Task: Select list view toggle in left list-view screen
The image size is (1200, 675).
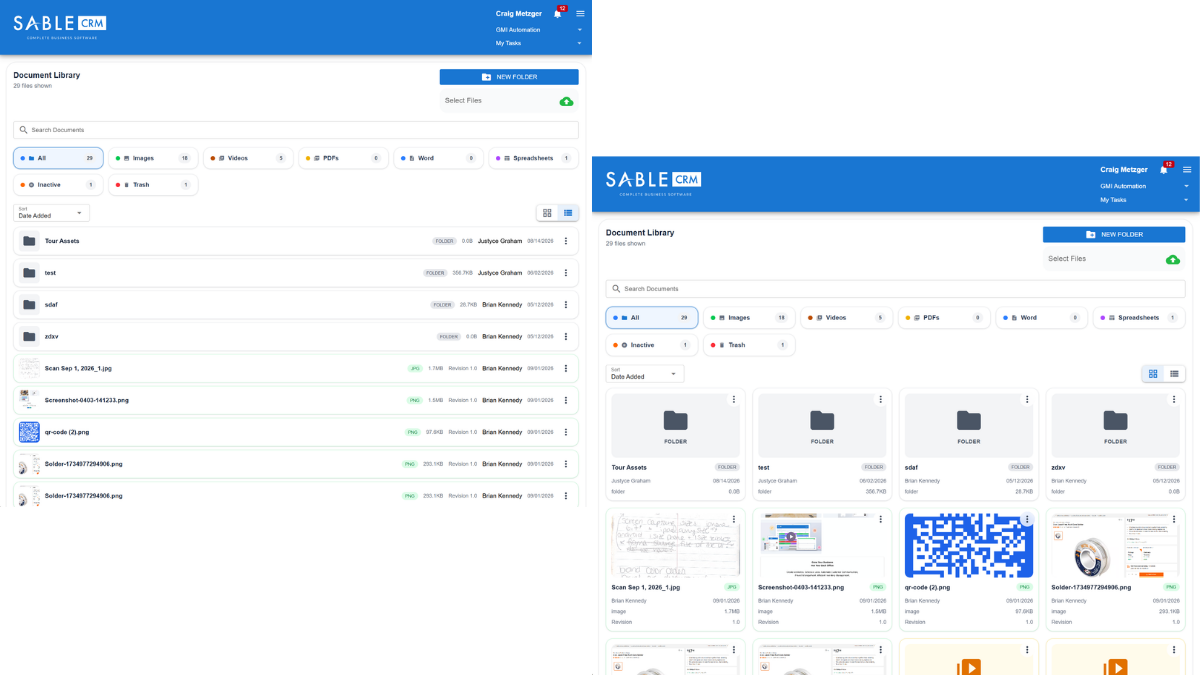Action: click(x=568, y=213)
